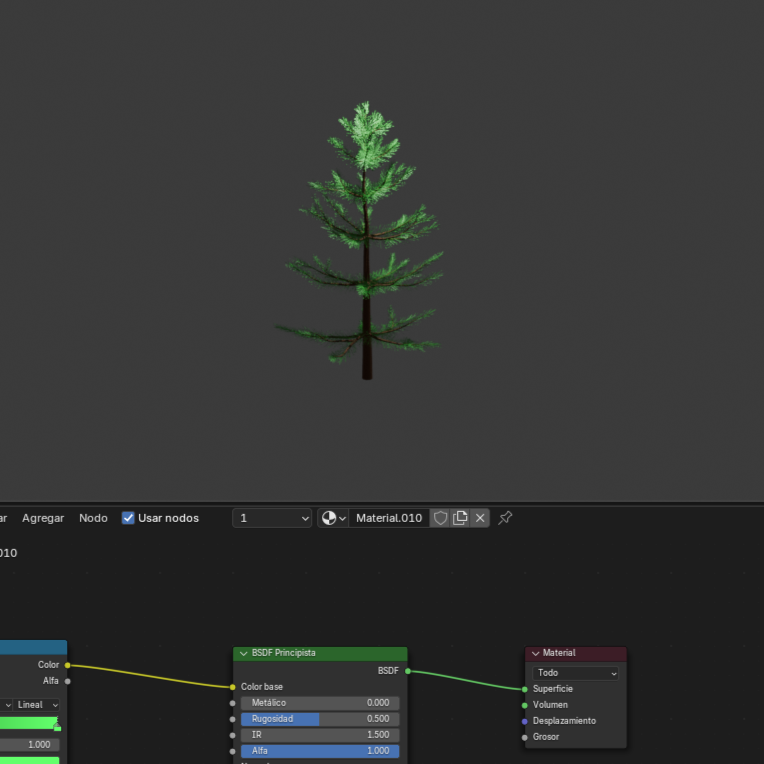Click the Rugosidad slider

tap(320, 719)
